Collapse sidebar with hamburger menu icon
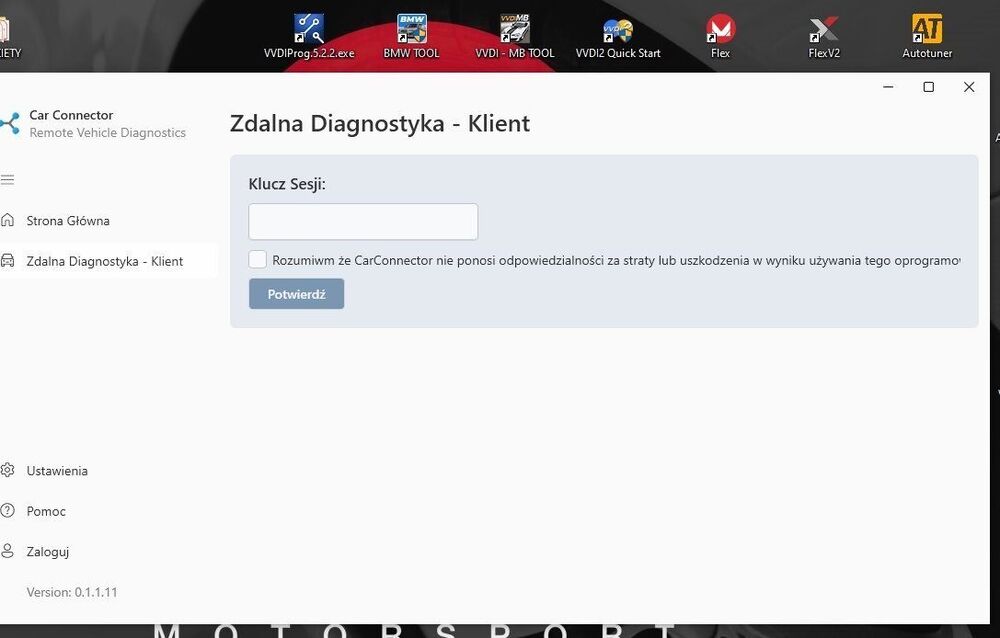Screen dimensions: 1000x638 coord(7,179)
